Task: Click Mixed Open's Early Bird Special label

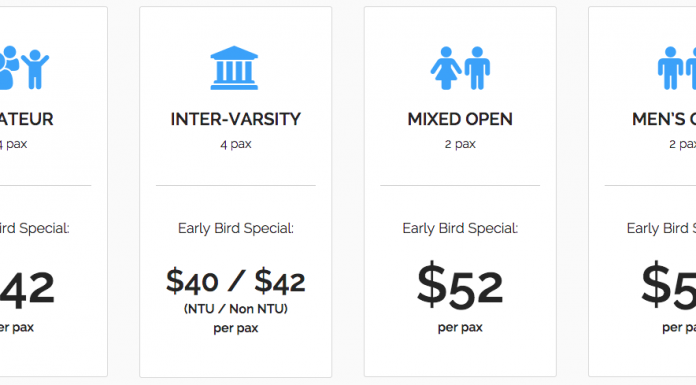Action: point(460,228)
